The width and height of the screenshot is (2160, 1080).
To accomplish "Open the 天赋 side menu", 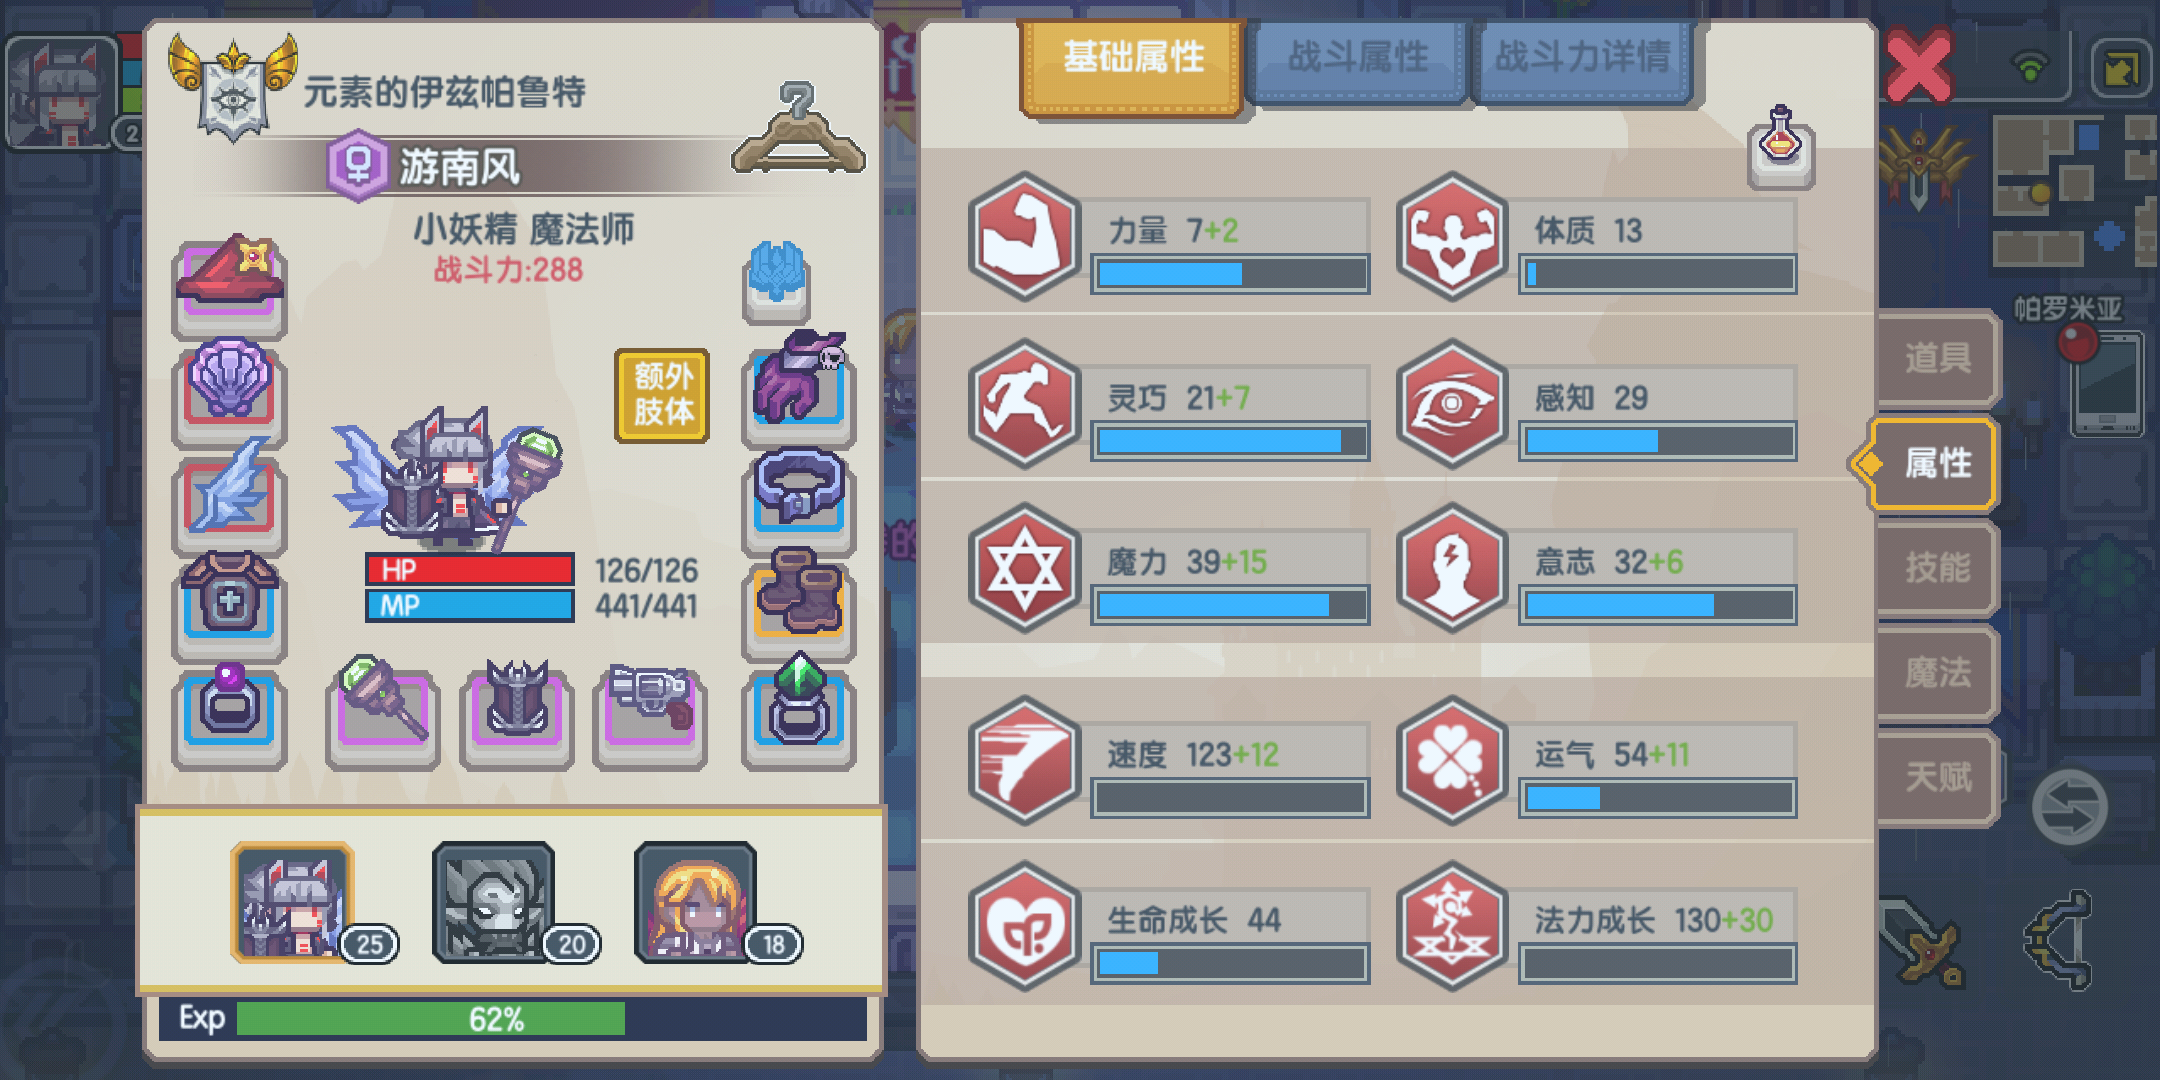I will [1938, 777].
